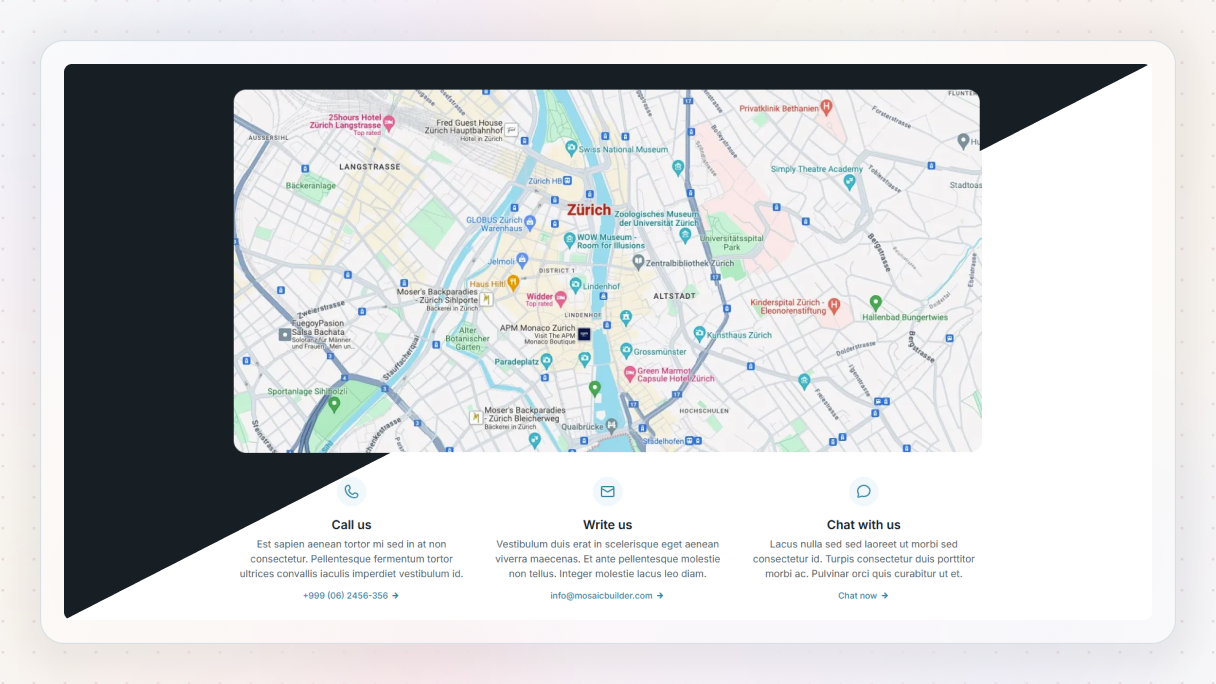Image resolution: width=1216 pixels, height=684 pixels.
Task: Click the Call us heading
Action: [x=351, y=524]
